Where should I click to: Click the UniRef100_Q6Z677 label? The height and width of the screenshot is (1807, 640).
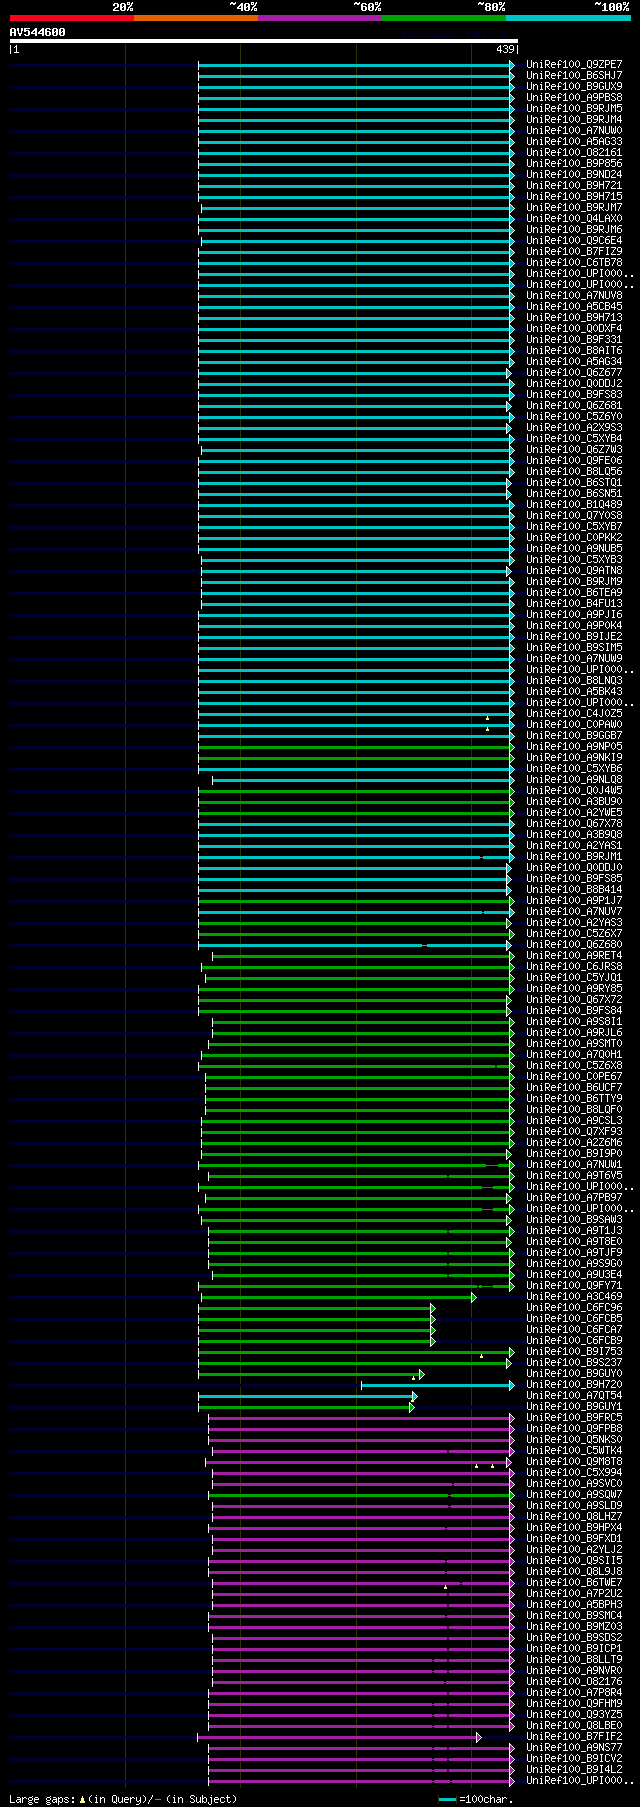[574, 372]
